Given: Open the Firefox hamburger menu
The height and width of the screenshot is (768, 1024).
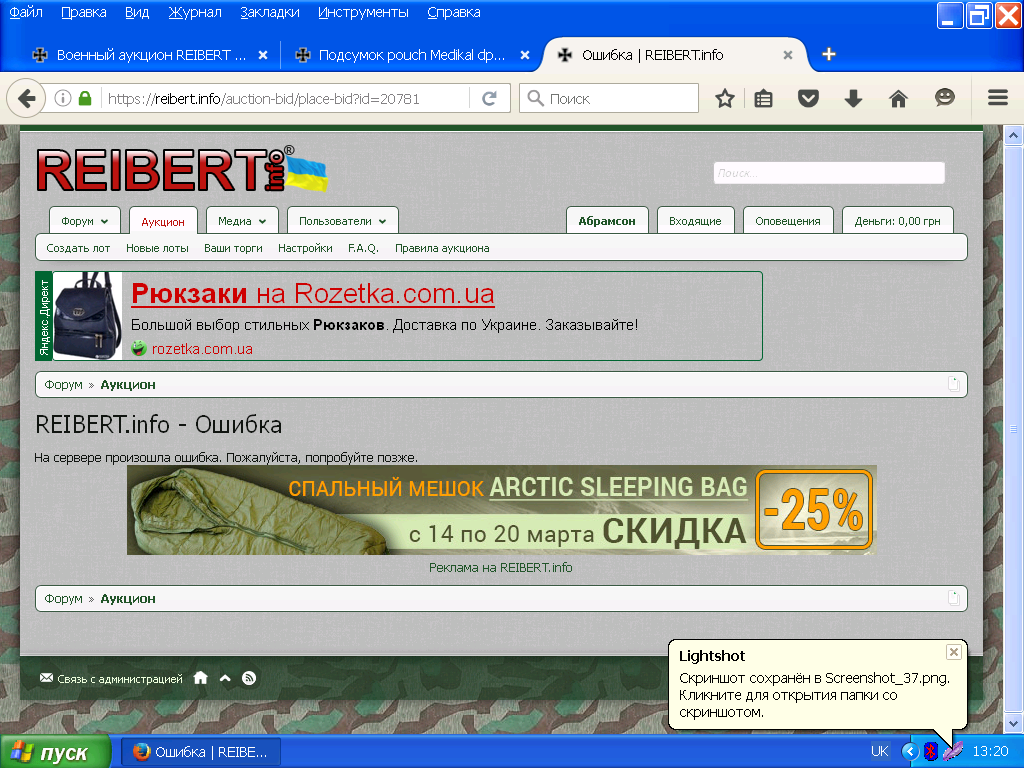Looking at the screenshot, I should 997,98.
